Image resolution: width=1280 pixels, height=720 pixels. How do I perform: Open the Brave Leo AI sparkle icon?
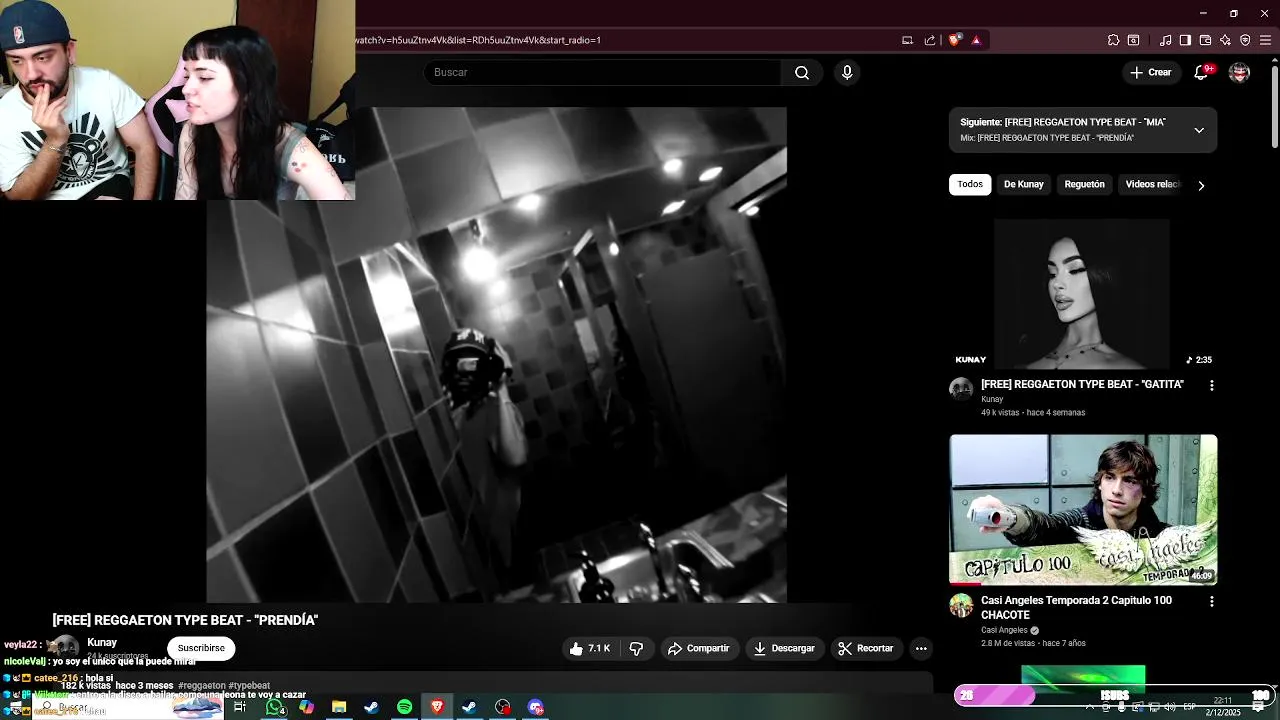tap(1225, 40)
